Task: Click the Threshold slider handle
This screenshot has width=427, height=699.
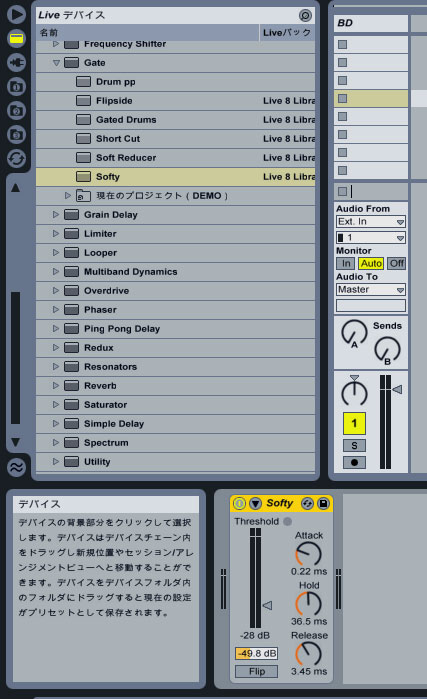Action: [x=267, y=605]
